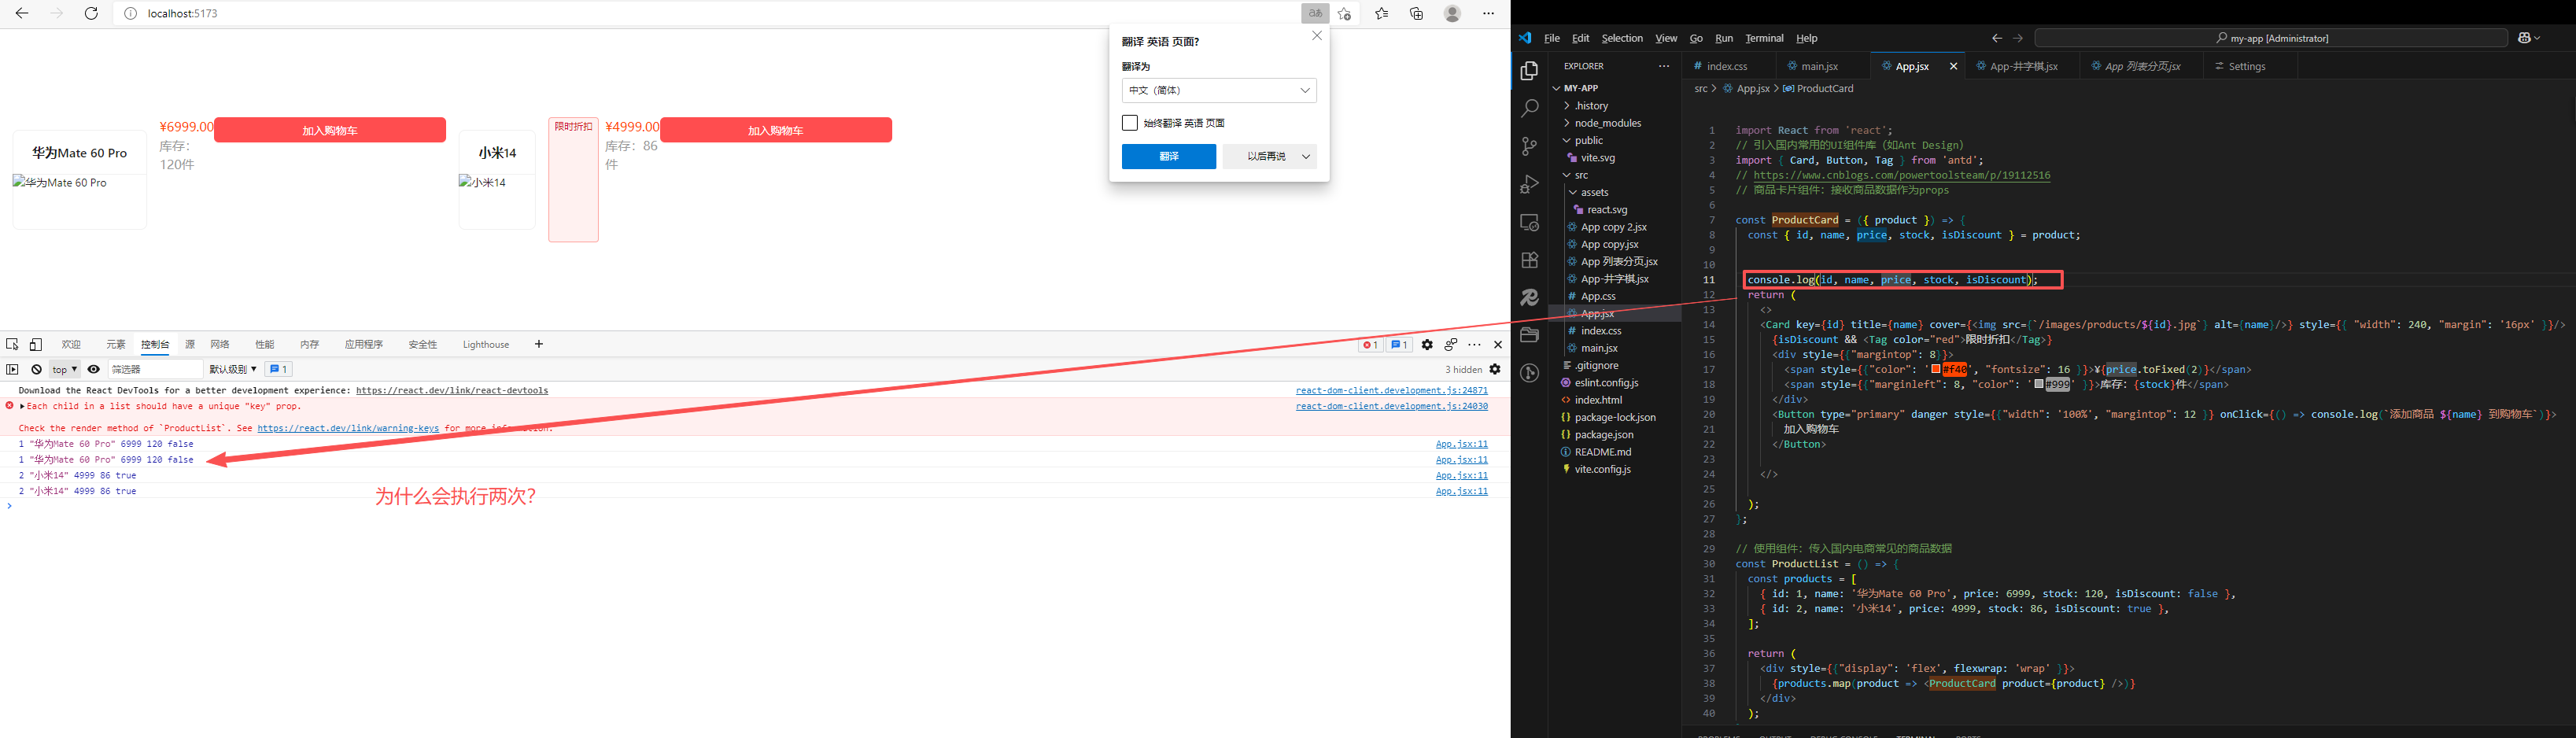Open the 'top' JavaScript context dropdown

point(64,369)
